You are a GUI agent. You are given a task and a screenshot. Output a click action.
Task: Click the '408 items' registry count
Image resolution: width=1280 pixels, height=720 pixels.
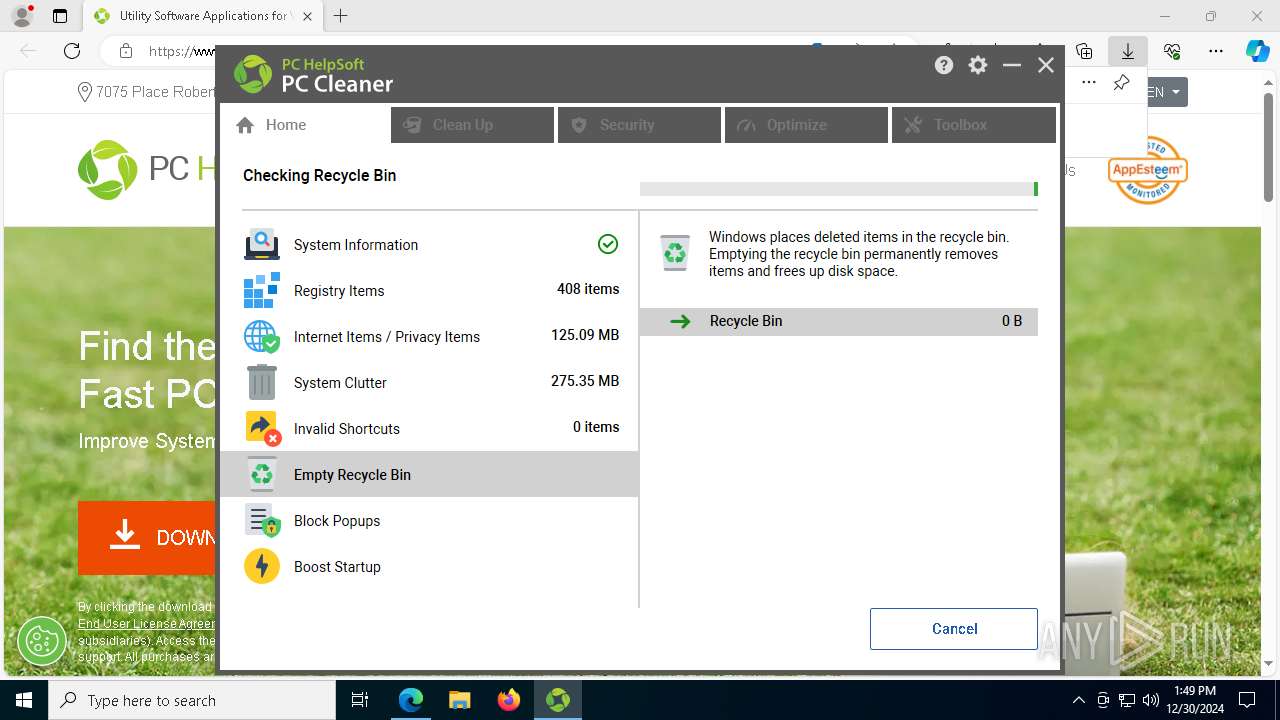tap(588, 289)
